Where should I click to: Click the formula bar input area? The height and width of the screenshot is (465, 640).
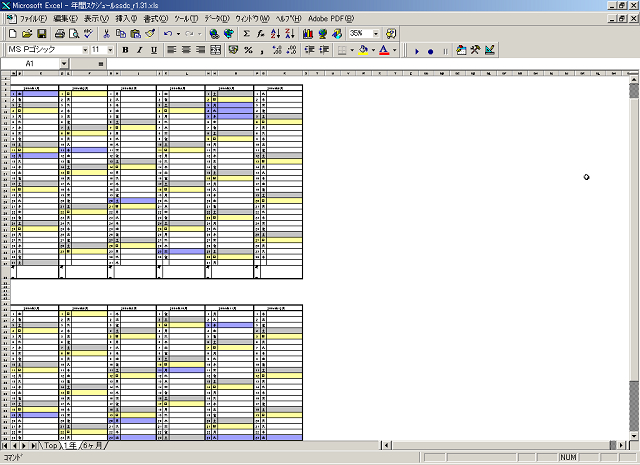(373, 64)
